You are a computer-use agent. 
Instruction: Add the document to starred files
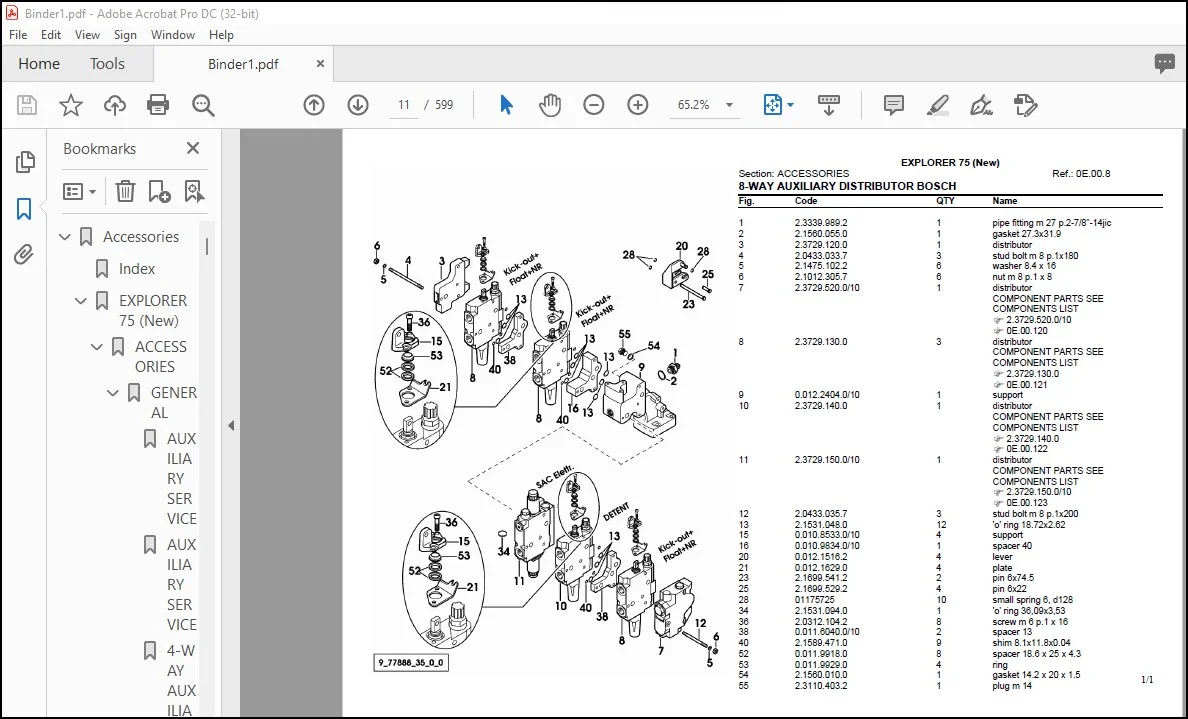coord(70,105)
